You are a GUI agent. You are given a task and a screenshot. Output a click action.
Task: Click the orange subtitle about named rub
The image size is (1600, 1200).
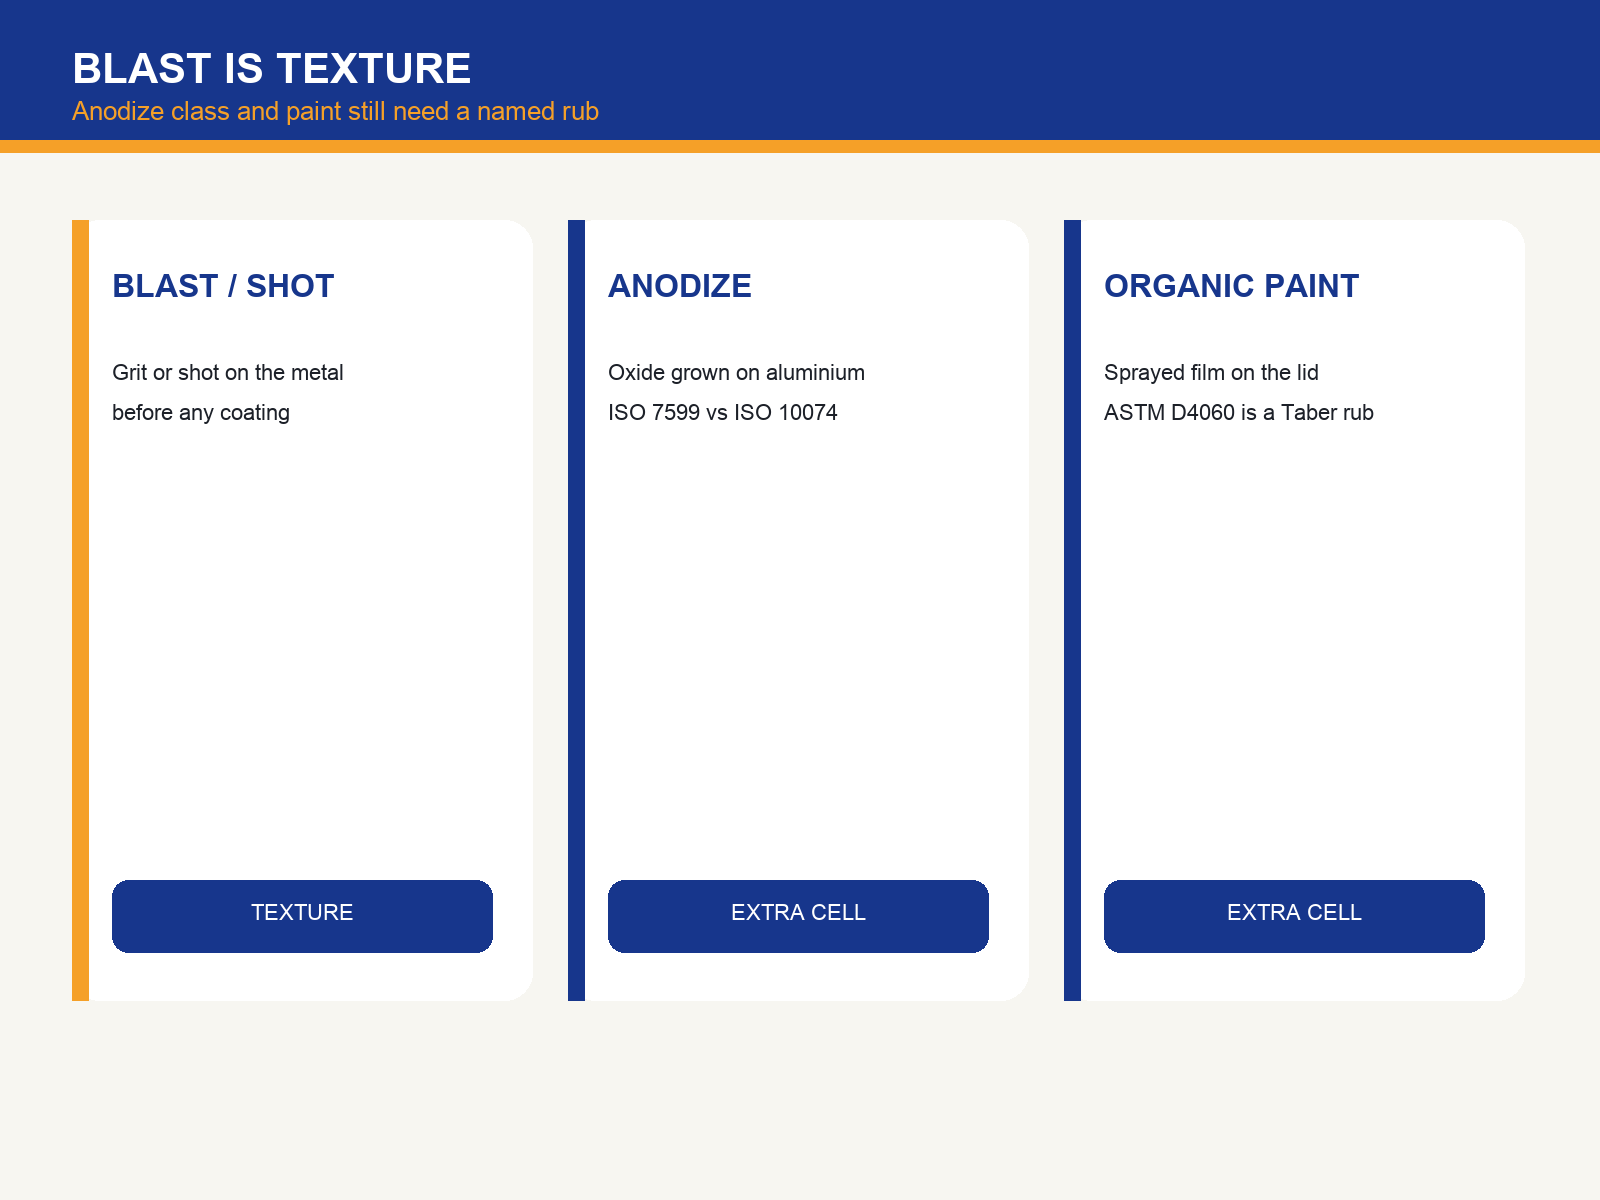pyautogui.click(x=335, y=111)
